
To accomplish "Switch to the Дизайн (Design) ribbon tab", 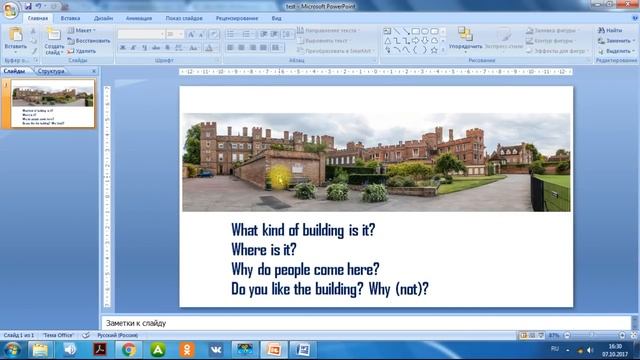I will click(103, 18).
